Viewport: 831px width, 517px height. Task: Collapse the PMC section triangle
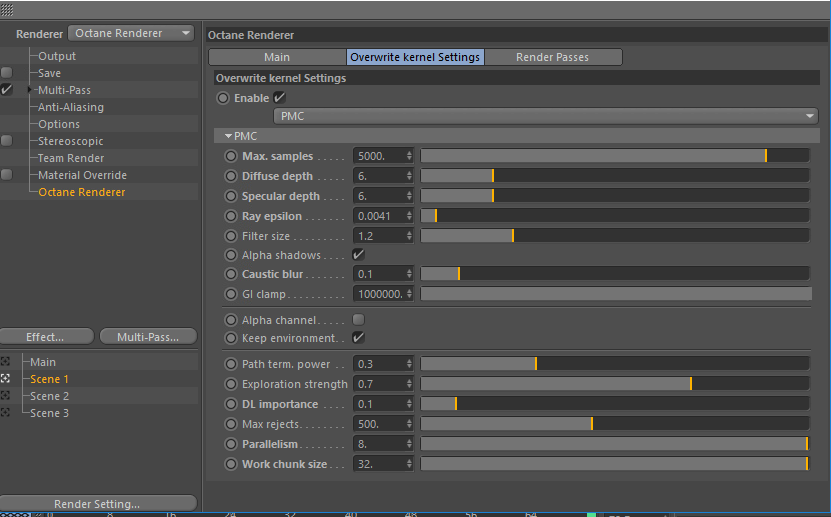click(x=228, y=136)
